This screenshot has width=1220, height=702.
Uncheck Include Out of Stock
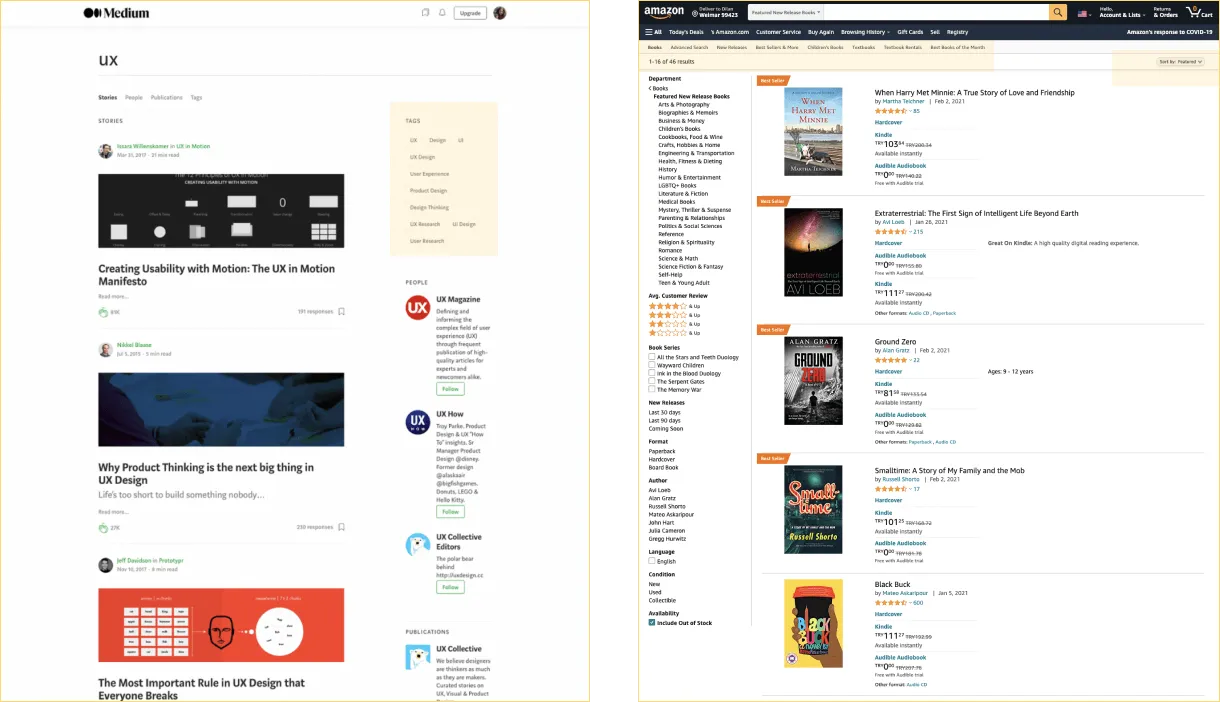tap(652, 622)
